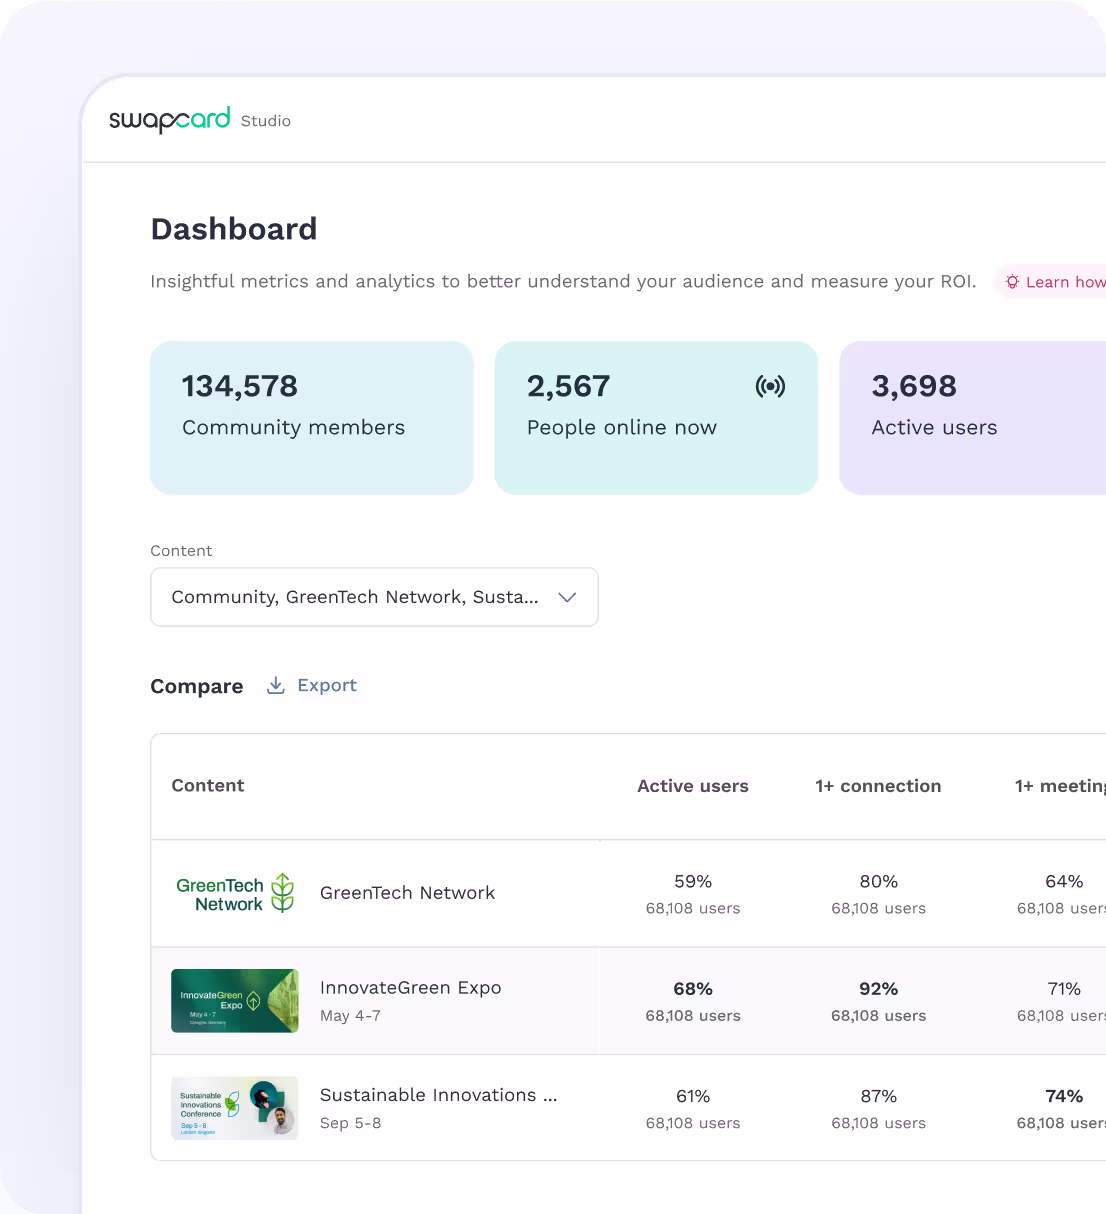Screen dimensions: 1106x1214
Task: Expand the content selection showing Community, GreenTech Network
Action: pos(374,597)
